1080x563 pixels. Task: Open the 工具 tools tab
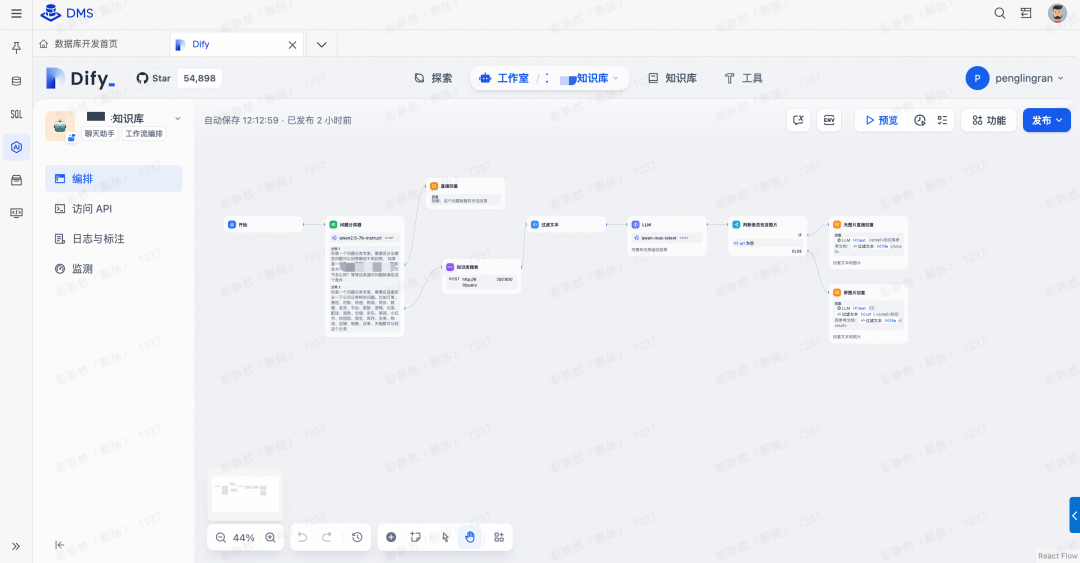pyautogui.click(x=743, y=78)
